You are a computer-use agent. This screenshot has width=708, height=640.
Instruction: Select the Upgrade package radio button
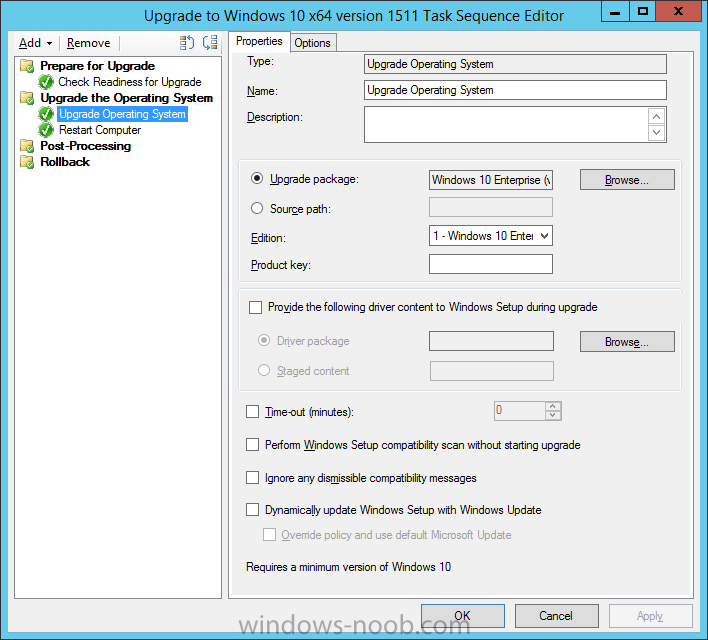257,178
